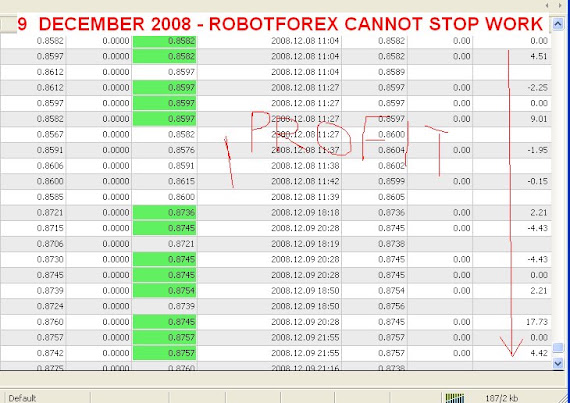Select the profit cell -1.95
The width and height of the screenshot is (570, 403).
point(537,150)
